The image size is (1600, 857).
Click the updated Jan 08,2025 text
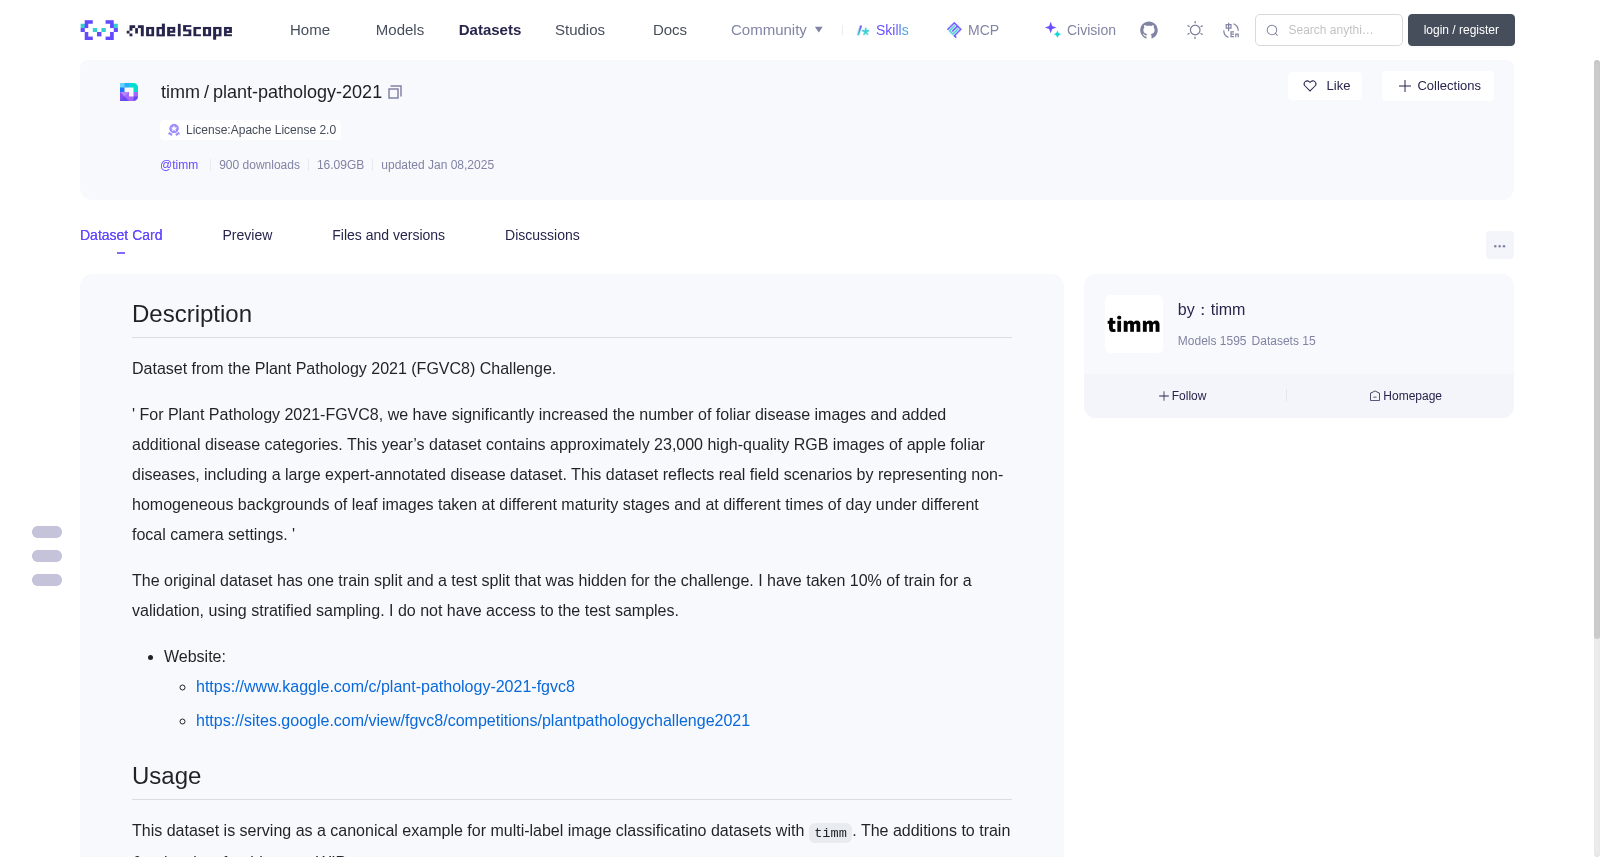tap(437, 165)
